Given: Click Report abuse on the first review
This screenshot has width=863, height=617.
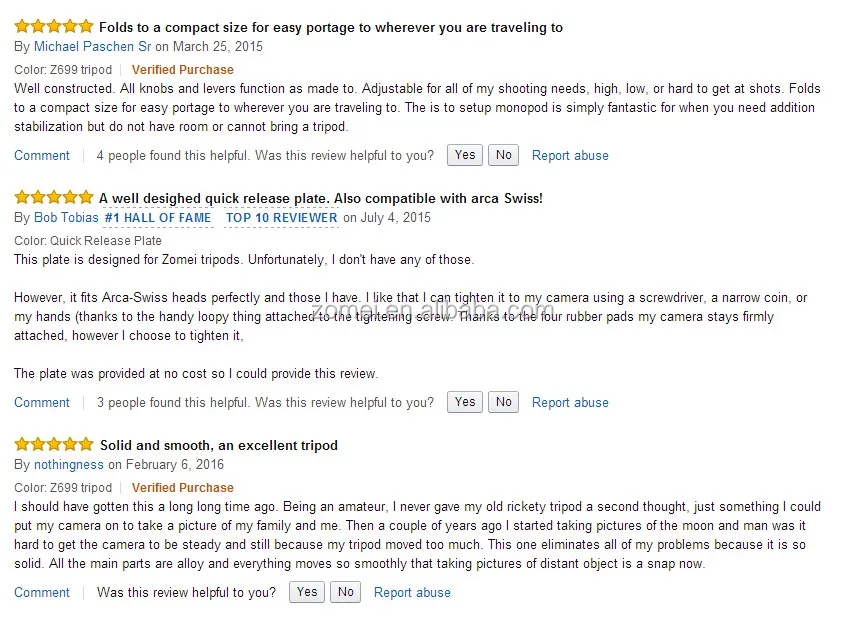Looking at the screenshot, I should (x=570, y=155).
